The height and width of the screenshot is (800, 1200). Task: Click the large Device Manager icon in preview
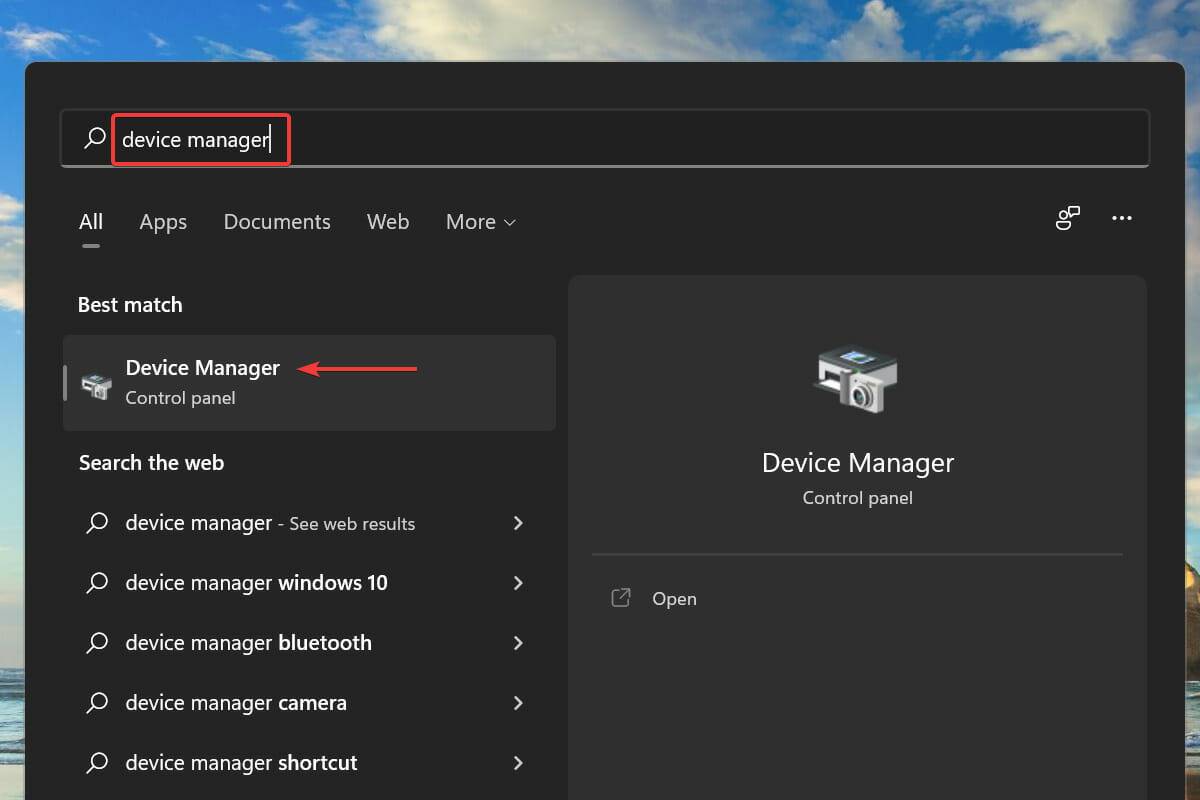pos(856,379)
